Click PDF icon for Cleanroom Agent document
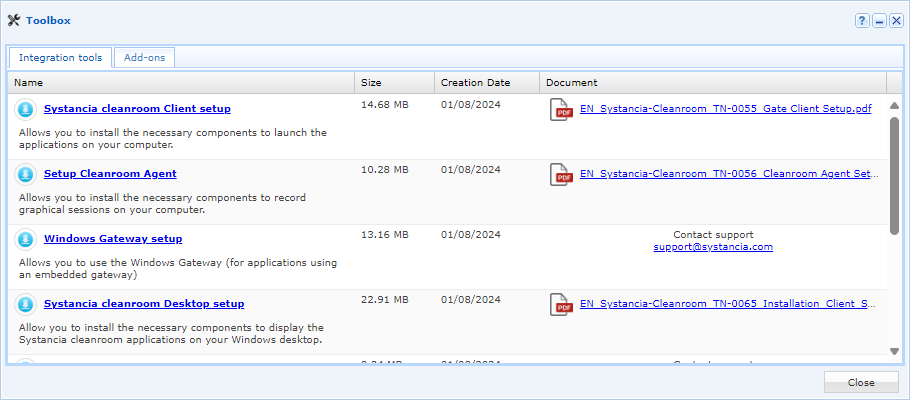 (562, 175)
